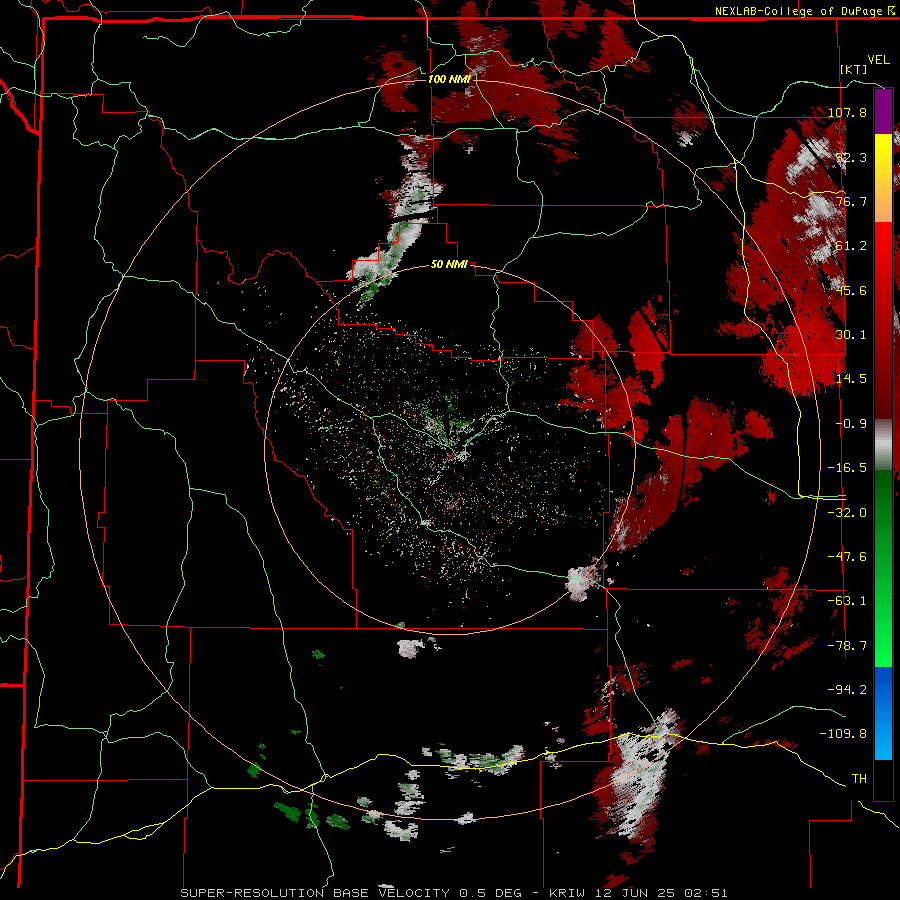900x900 pixels.
Task: Select the -16.5 velocity scale value
Action: coord(847,468)
